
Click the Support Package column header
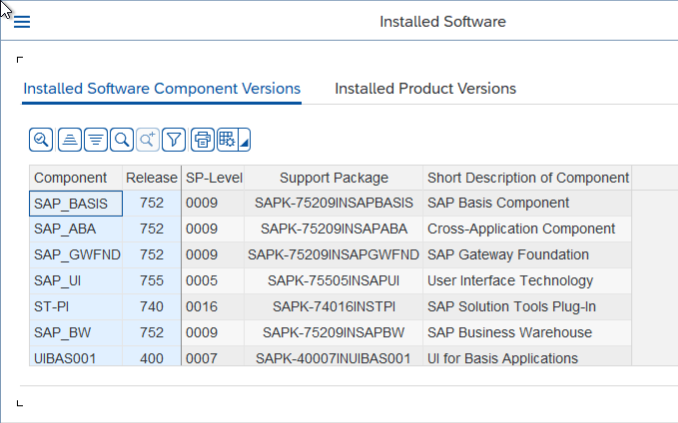pyautogui.click(x=334, y=178)
